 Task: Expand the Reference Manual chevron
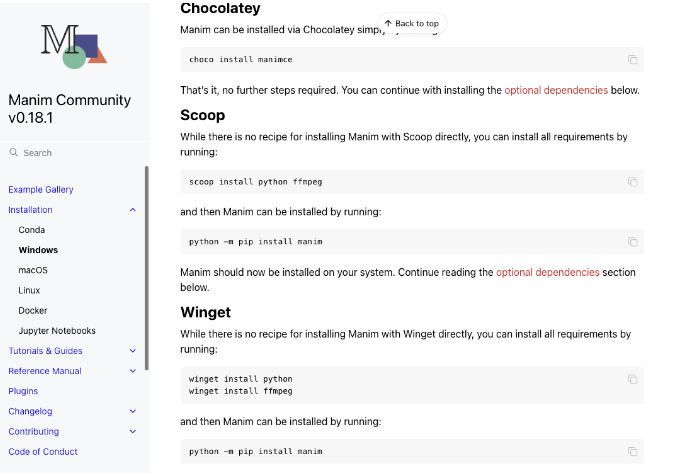coord(133,371)
